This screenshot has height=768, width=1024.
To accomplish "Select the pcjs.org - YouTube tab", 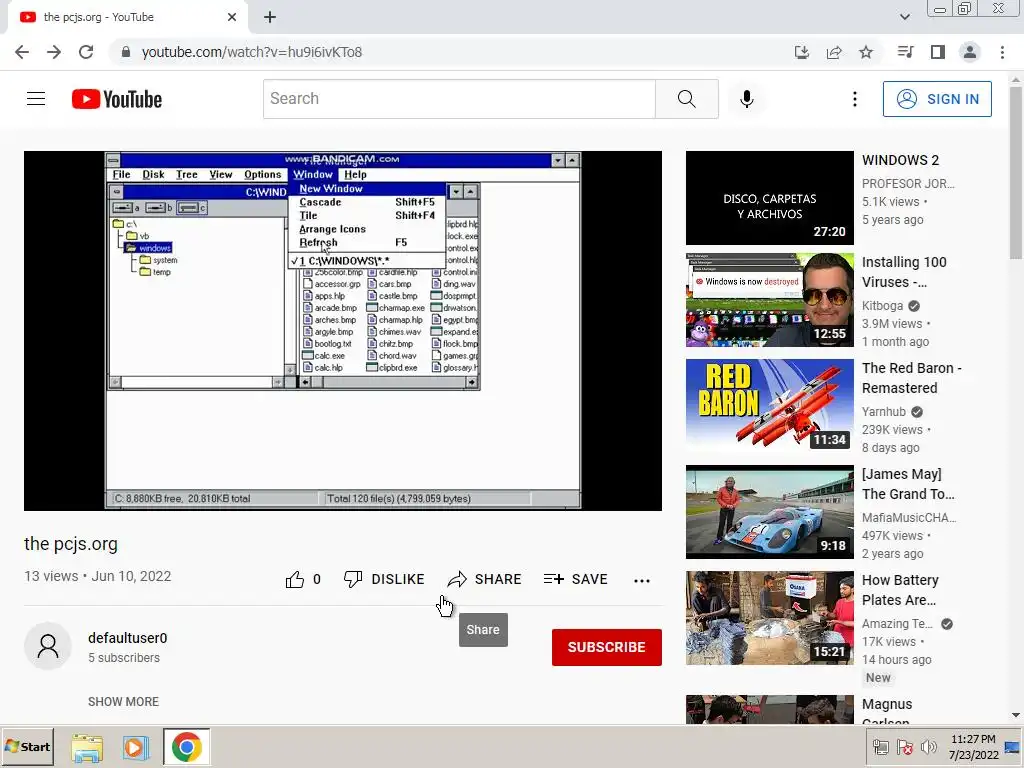I will (127, 17).
